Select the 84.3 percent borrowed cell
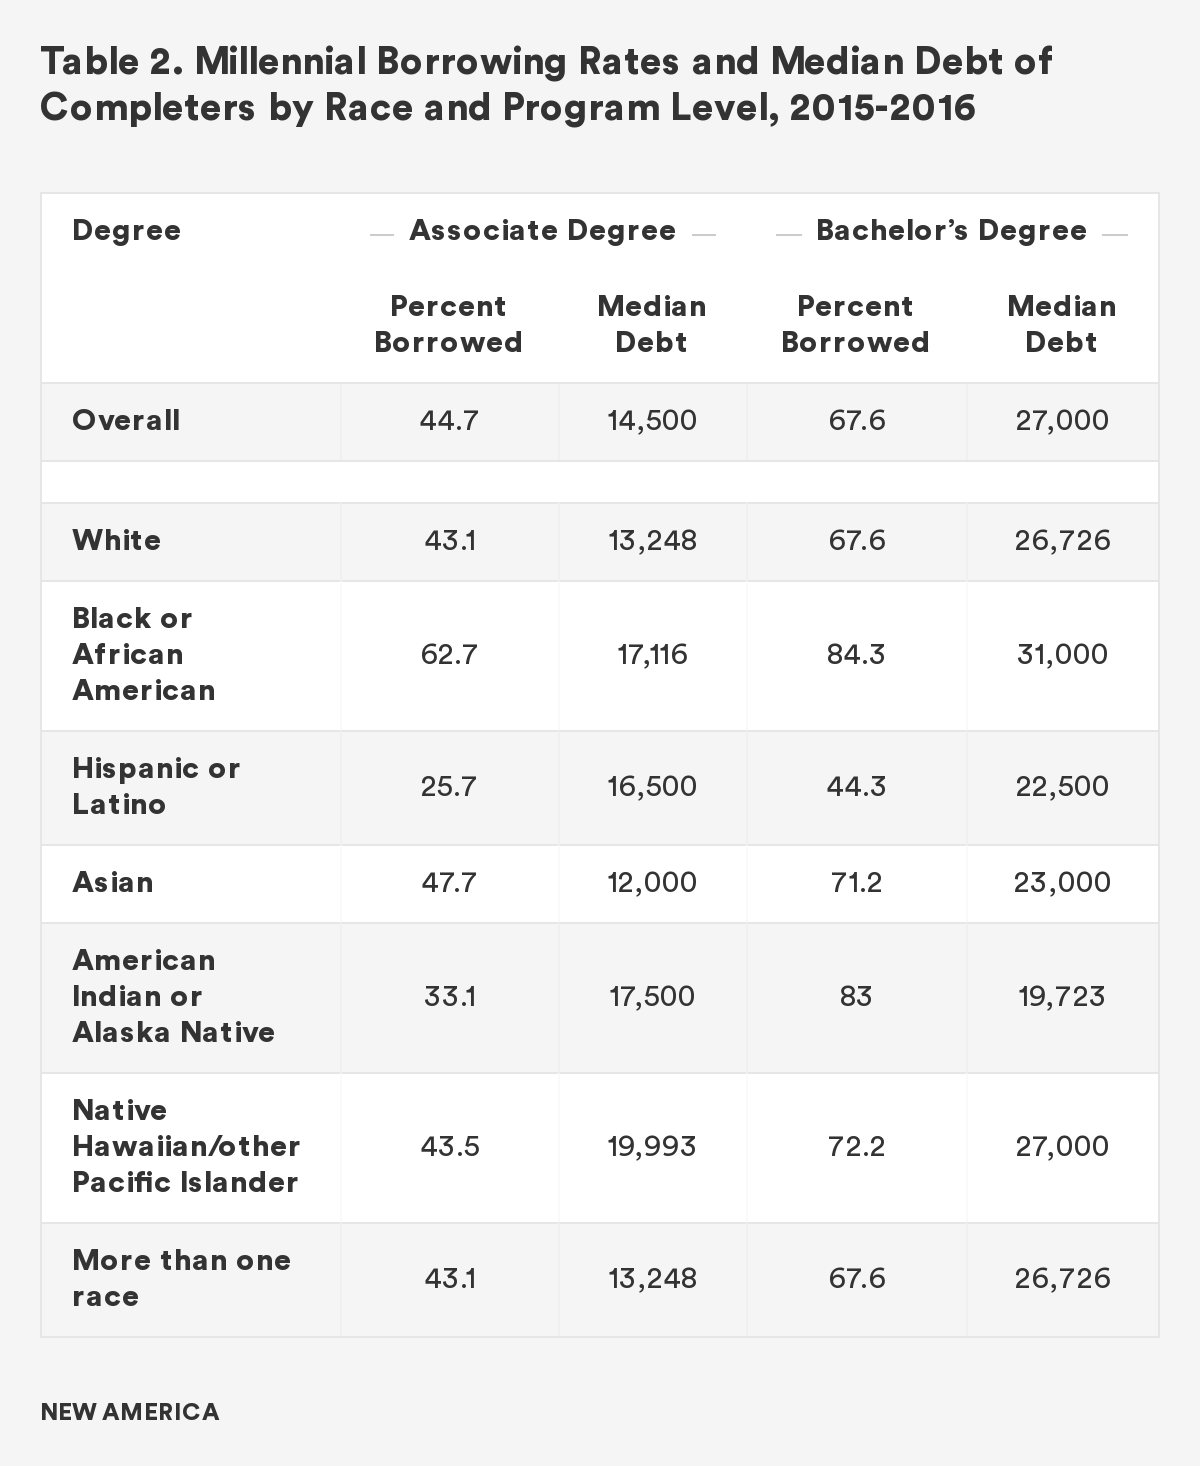1200x1466 pixels. (855, 654)
